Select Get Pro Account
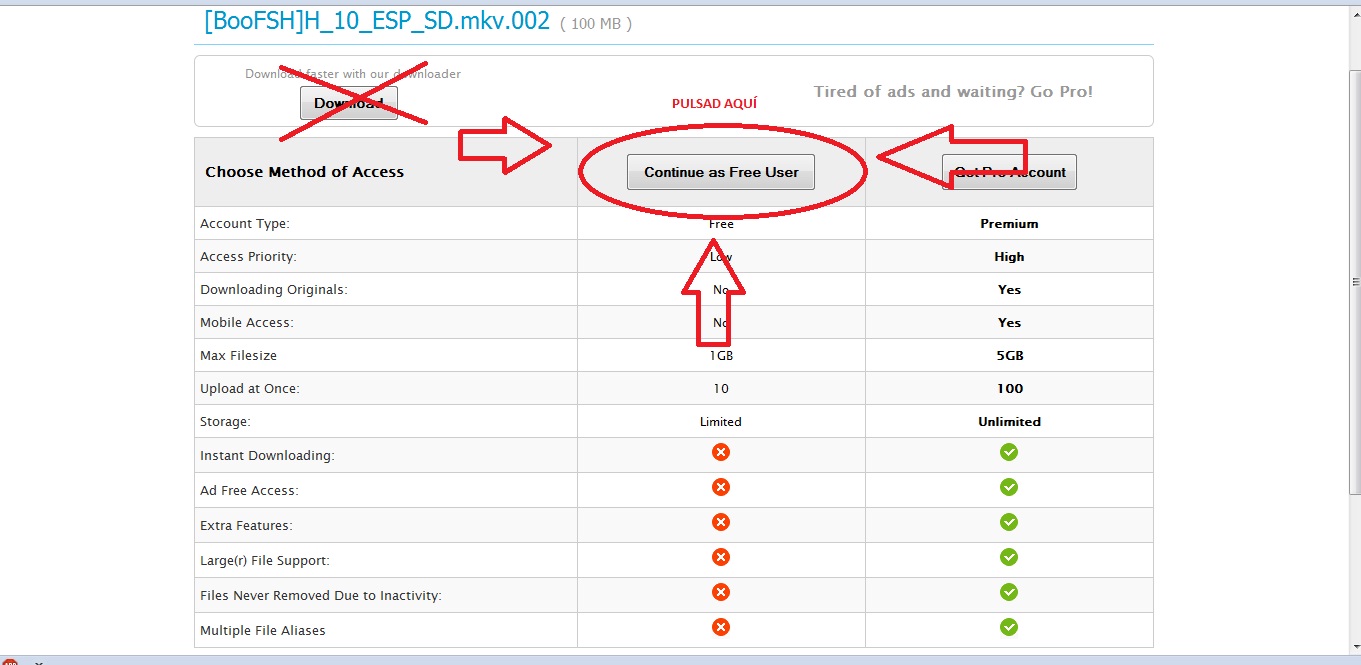 click(1009, 171)
